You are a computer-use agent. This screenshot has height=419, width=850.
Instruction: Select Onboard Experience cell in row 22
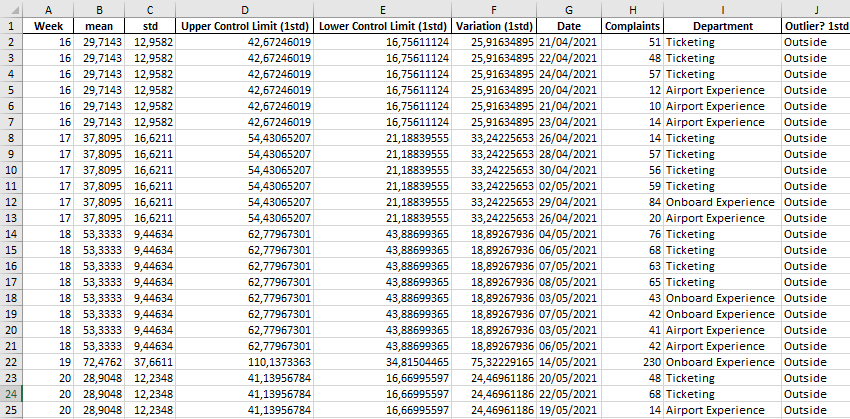(723, 362)
